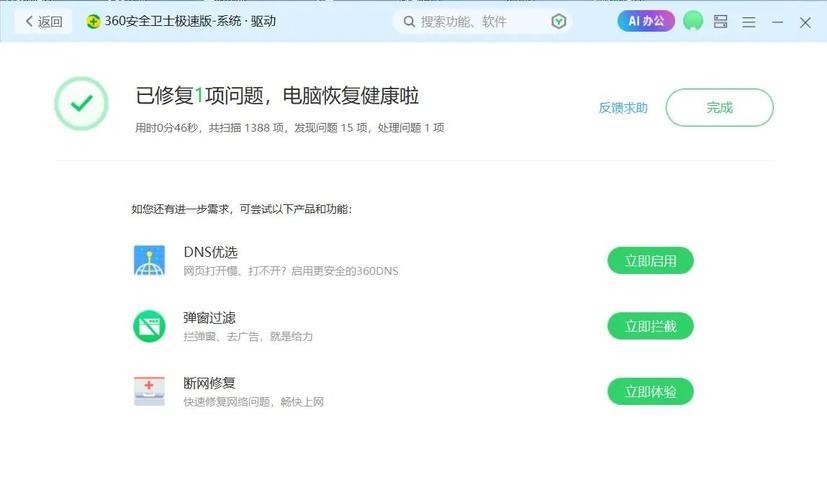
Task: Click 反馈求助 link
Action: (623, 108)
